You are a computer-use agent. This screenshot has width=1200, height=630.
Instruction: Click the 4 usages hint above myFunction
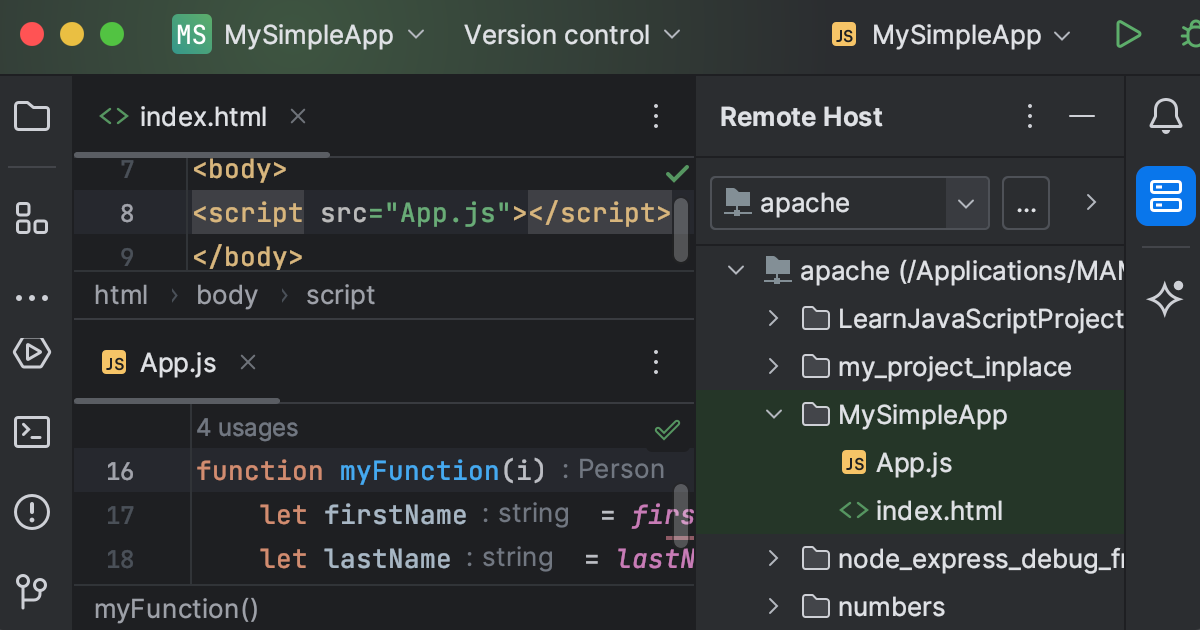pos(246,427)
